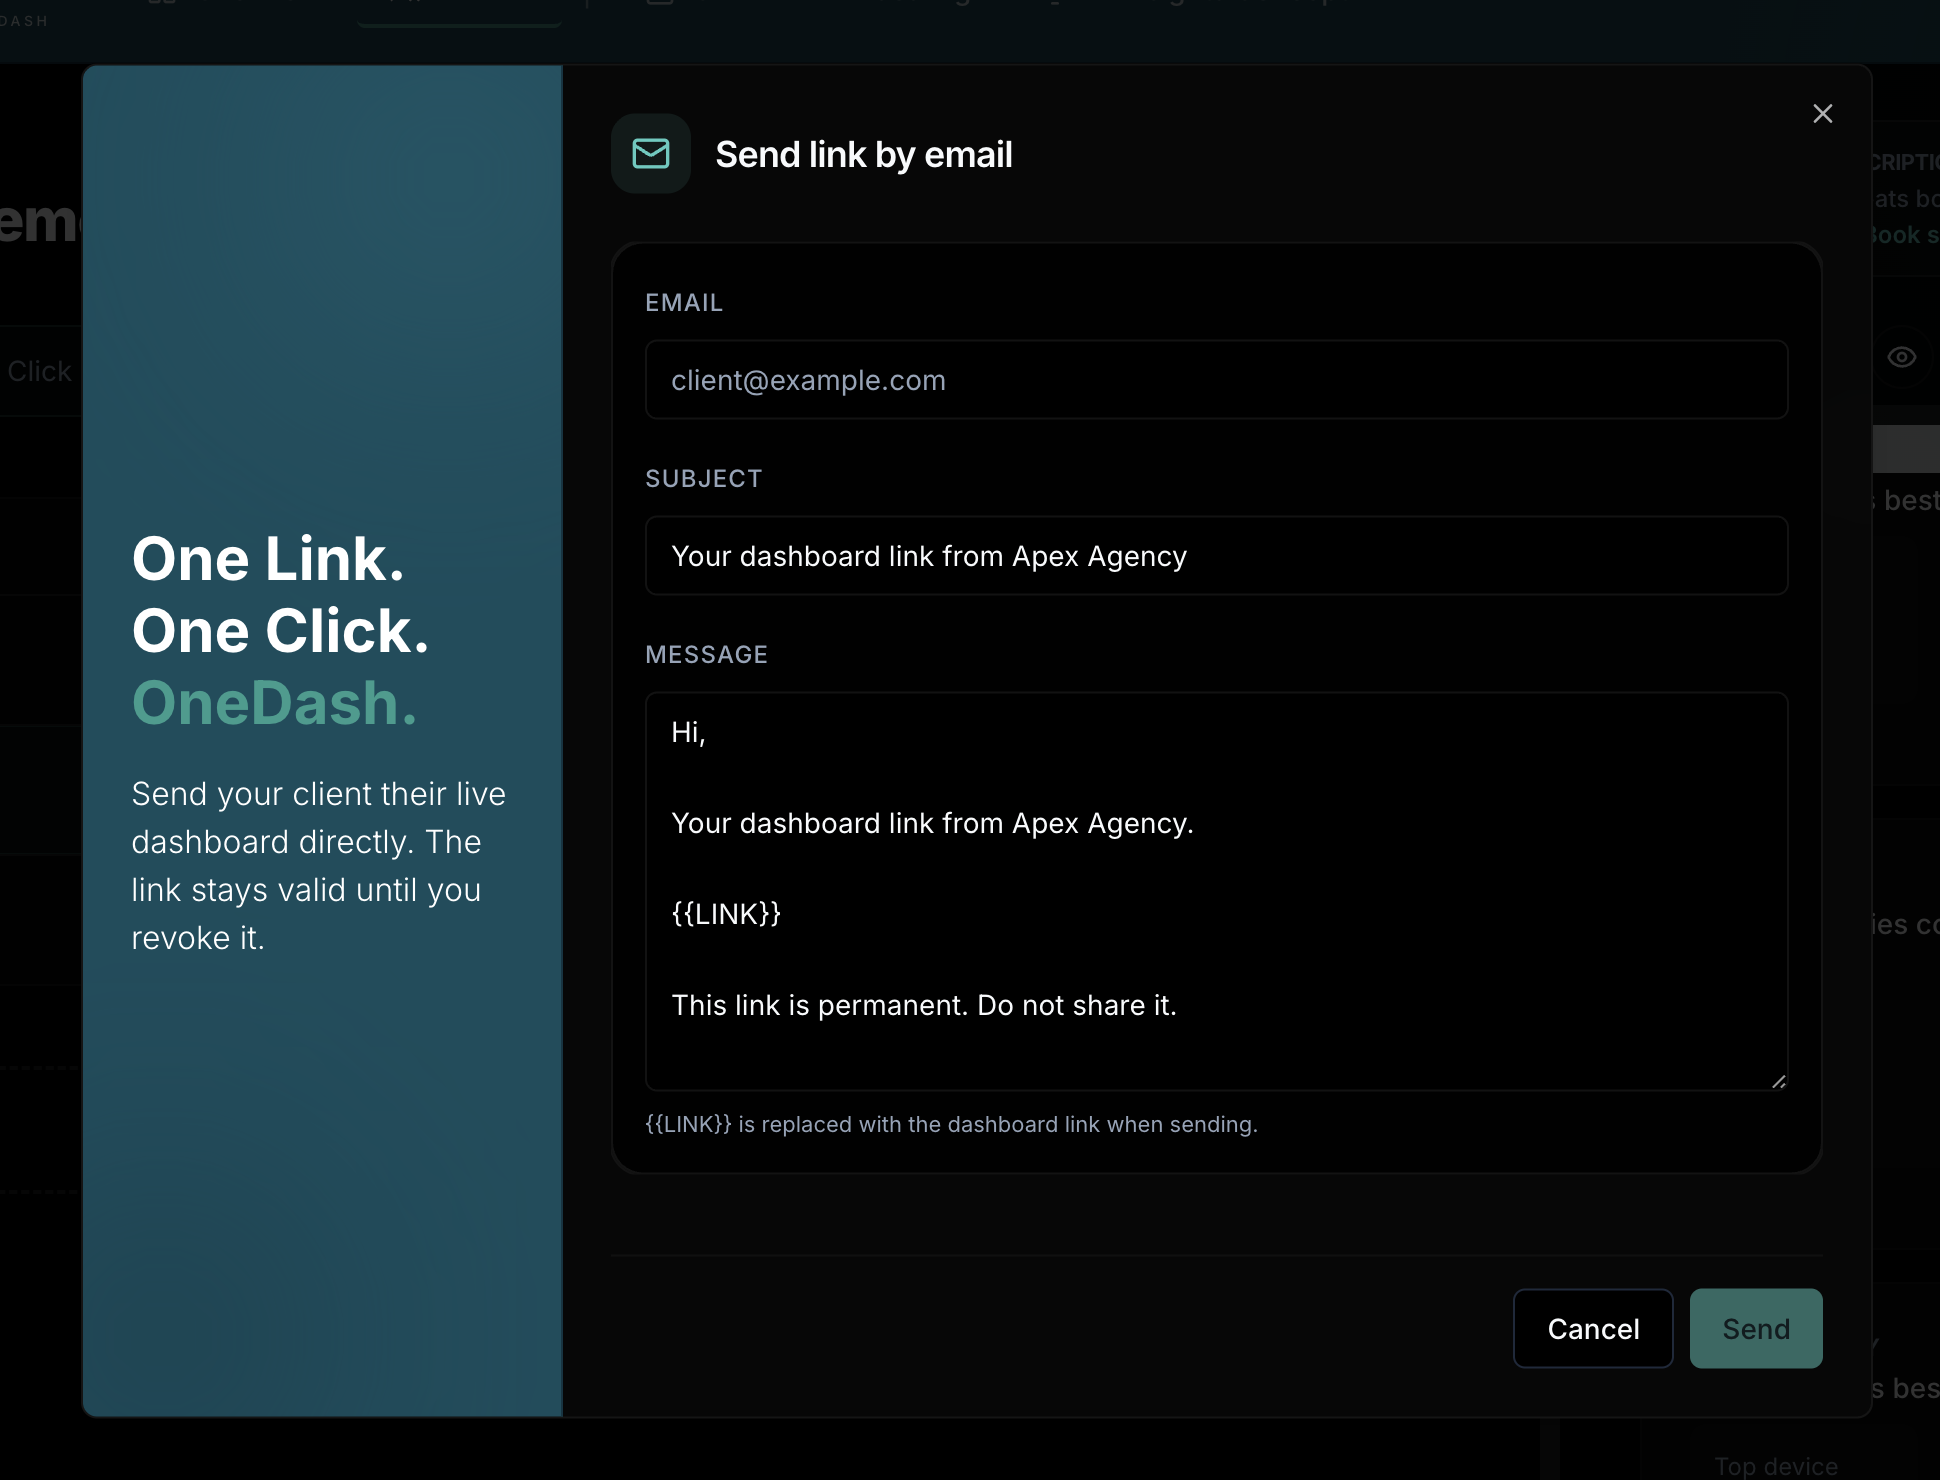Click the eye visibility icon behind dialog

(1901, 357)
